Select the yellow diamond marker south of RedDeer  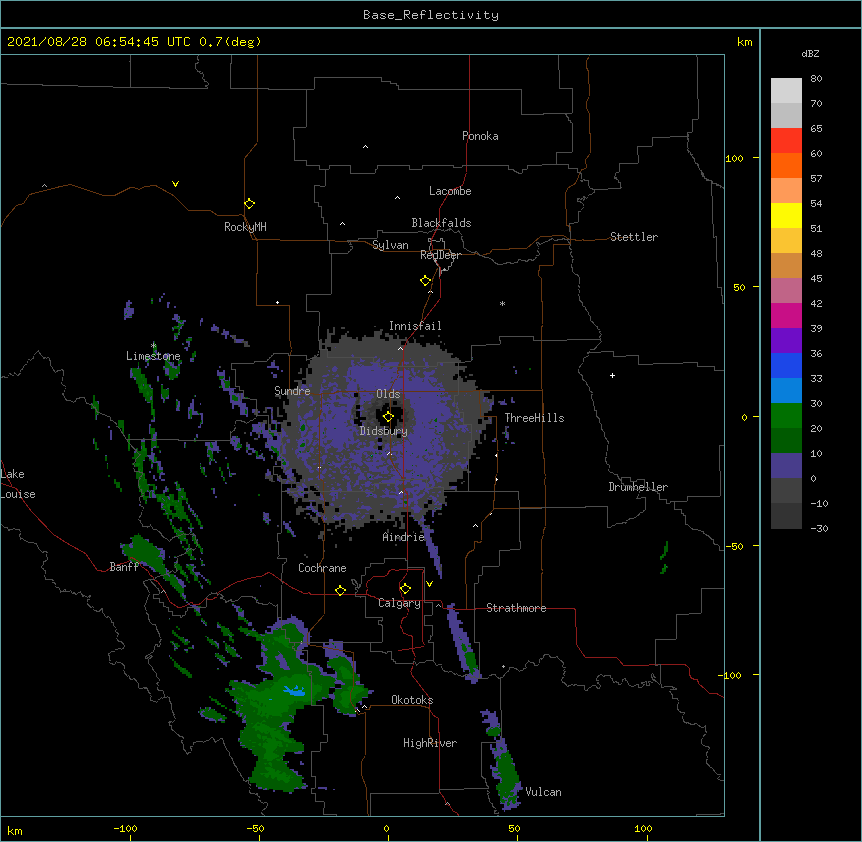point(425,281)
